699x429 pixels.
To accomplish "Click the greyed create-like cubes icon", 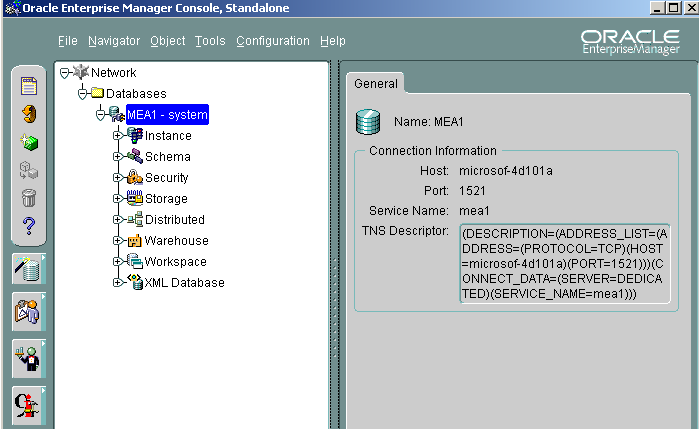I will tap(29, 170).
